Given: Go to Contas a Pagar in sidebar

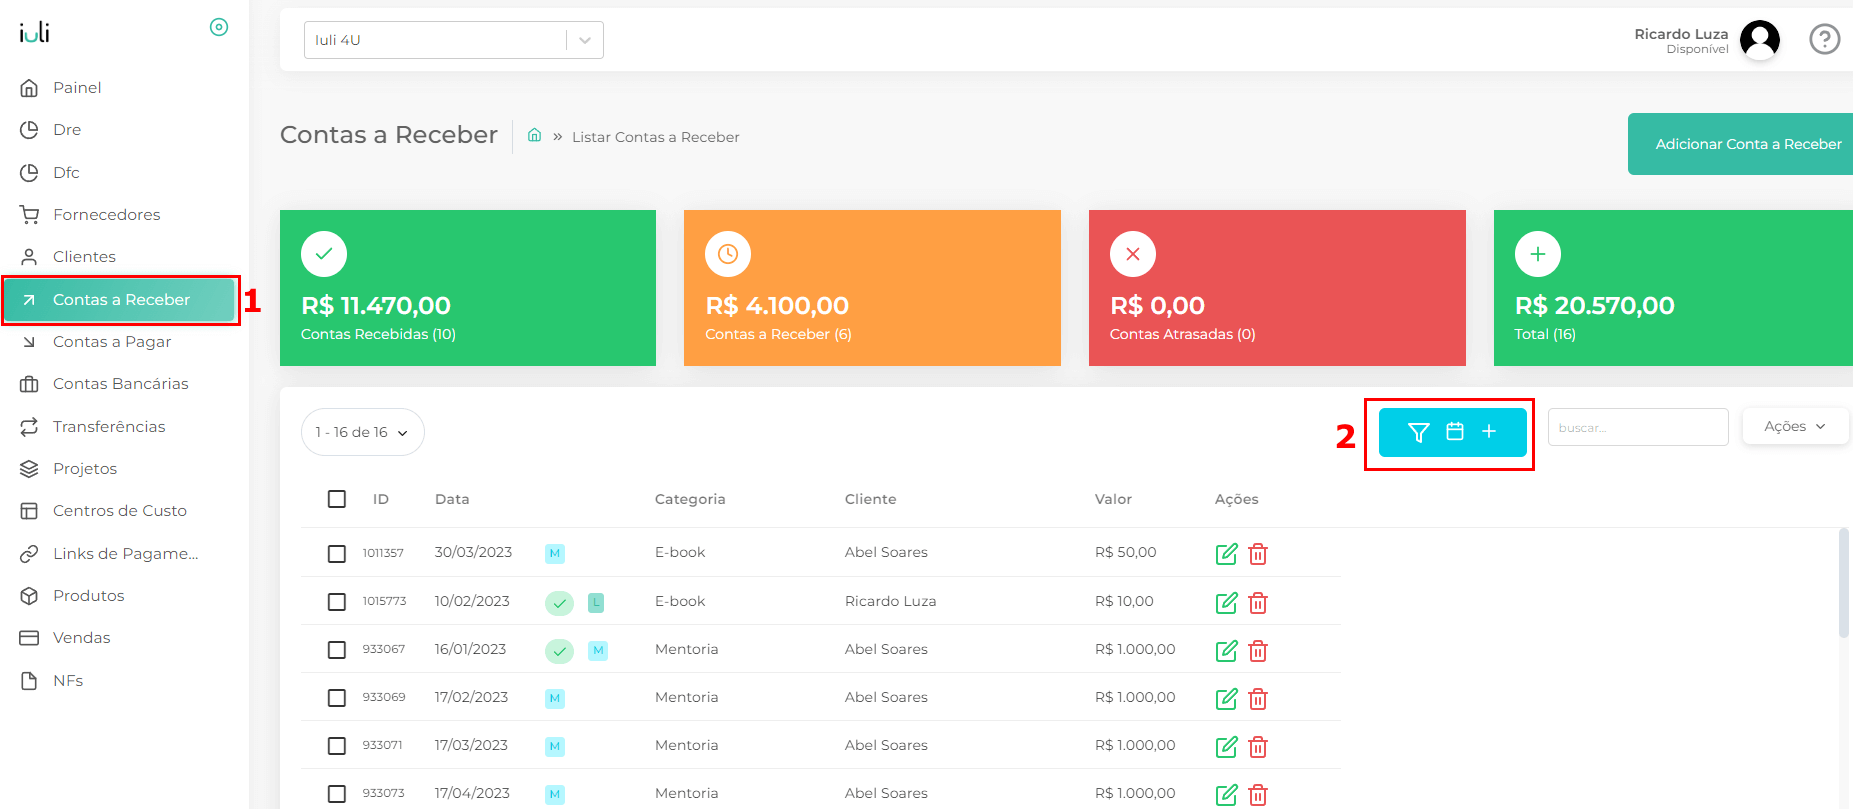Looking at the screenshot, I should coord(112,342).
